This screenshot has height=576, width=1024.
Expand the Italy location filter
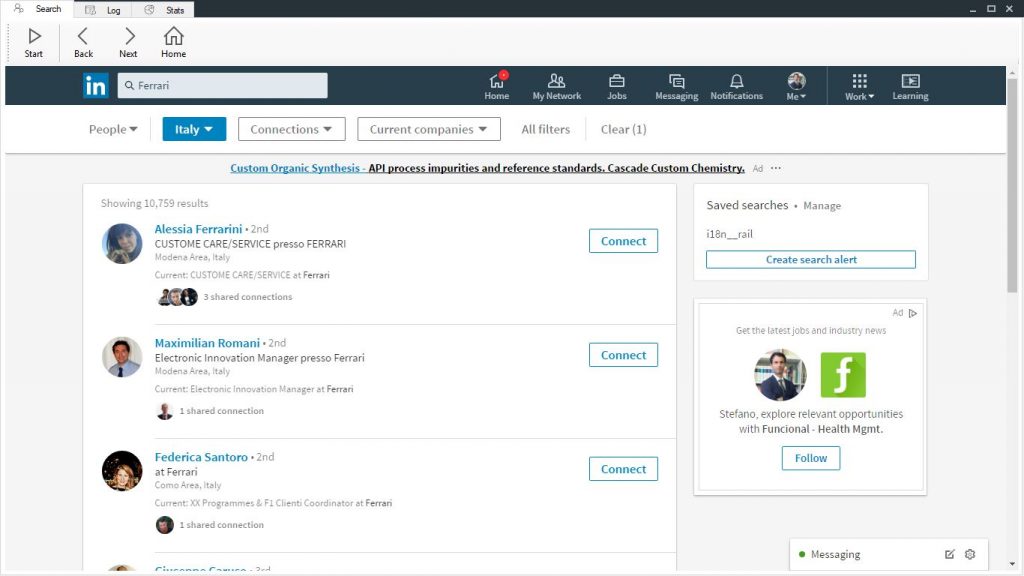pos(194,129)
